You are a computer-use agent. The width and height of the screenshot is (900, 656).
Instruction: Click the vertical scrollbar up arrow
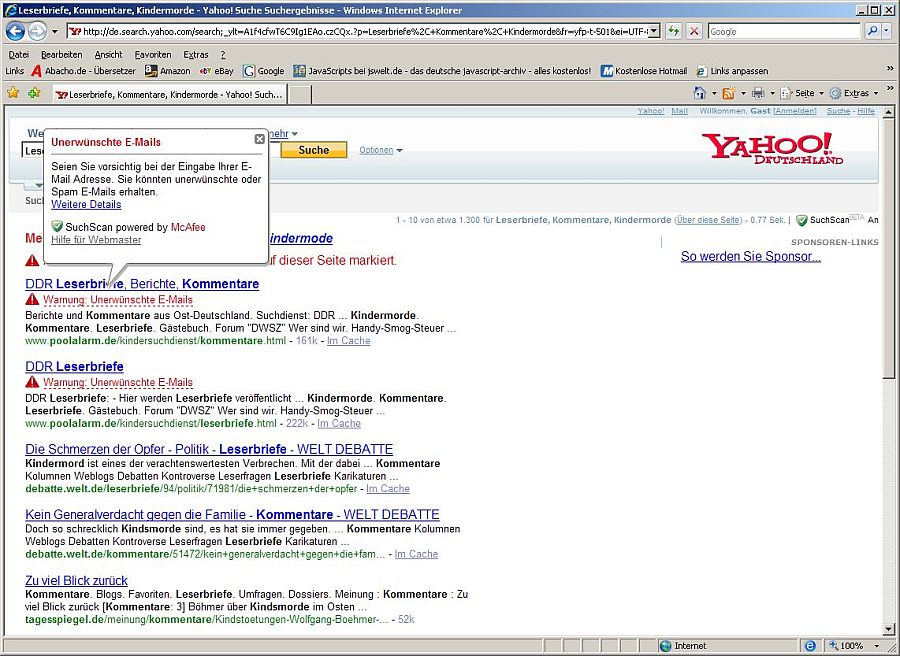tap(889, 112)
